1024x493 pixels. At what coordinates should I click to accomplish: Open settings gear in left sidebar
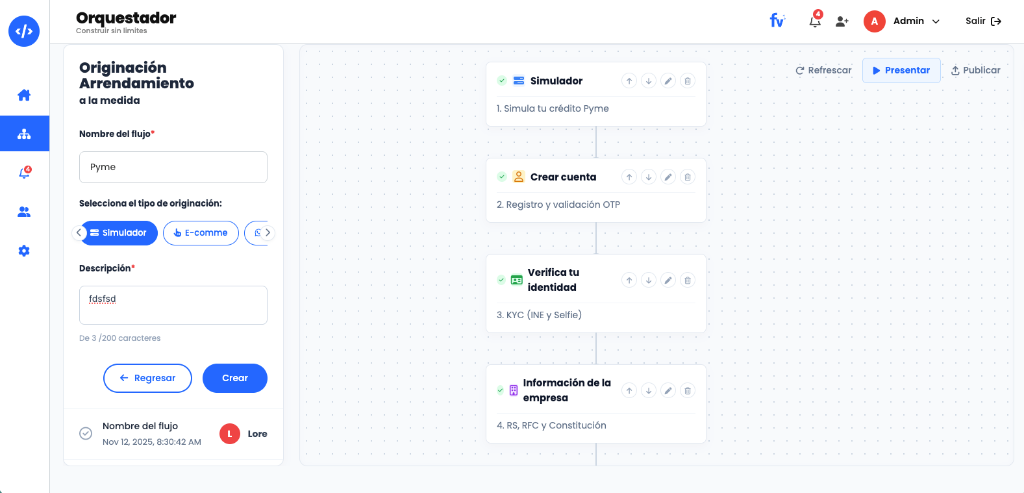pos(24,251)
